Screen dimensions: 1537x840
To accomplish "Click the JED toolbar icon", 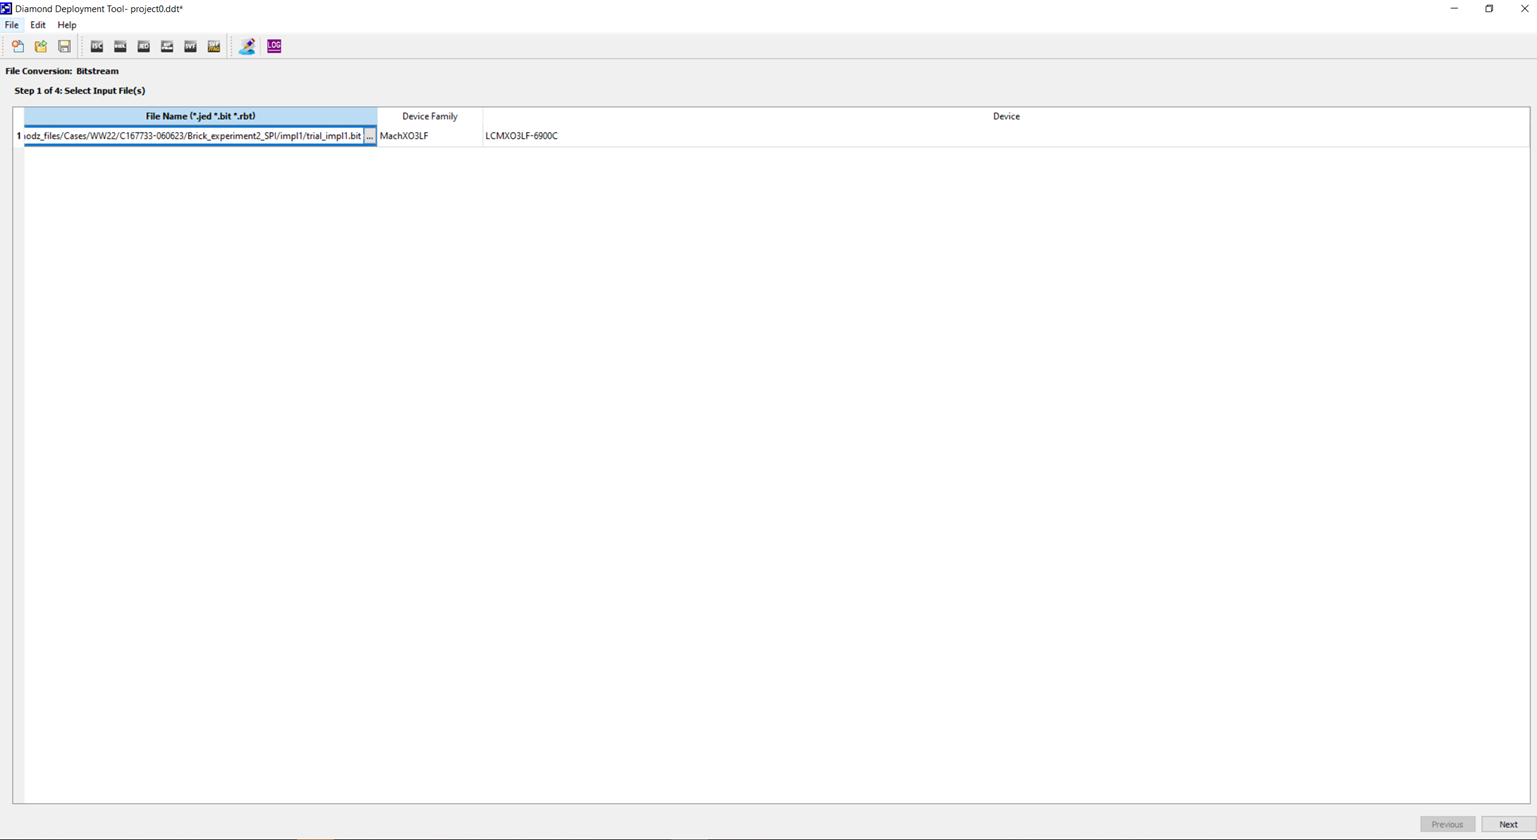I will [144, 46].
